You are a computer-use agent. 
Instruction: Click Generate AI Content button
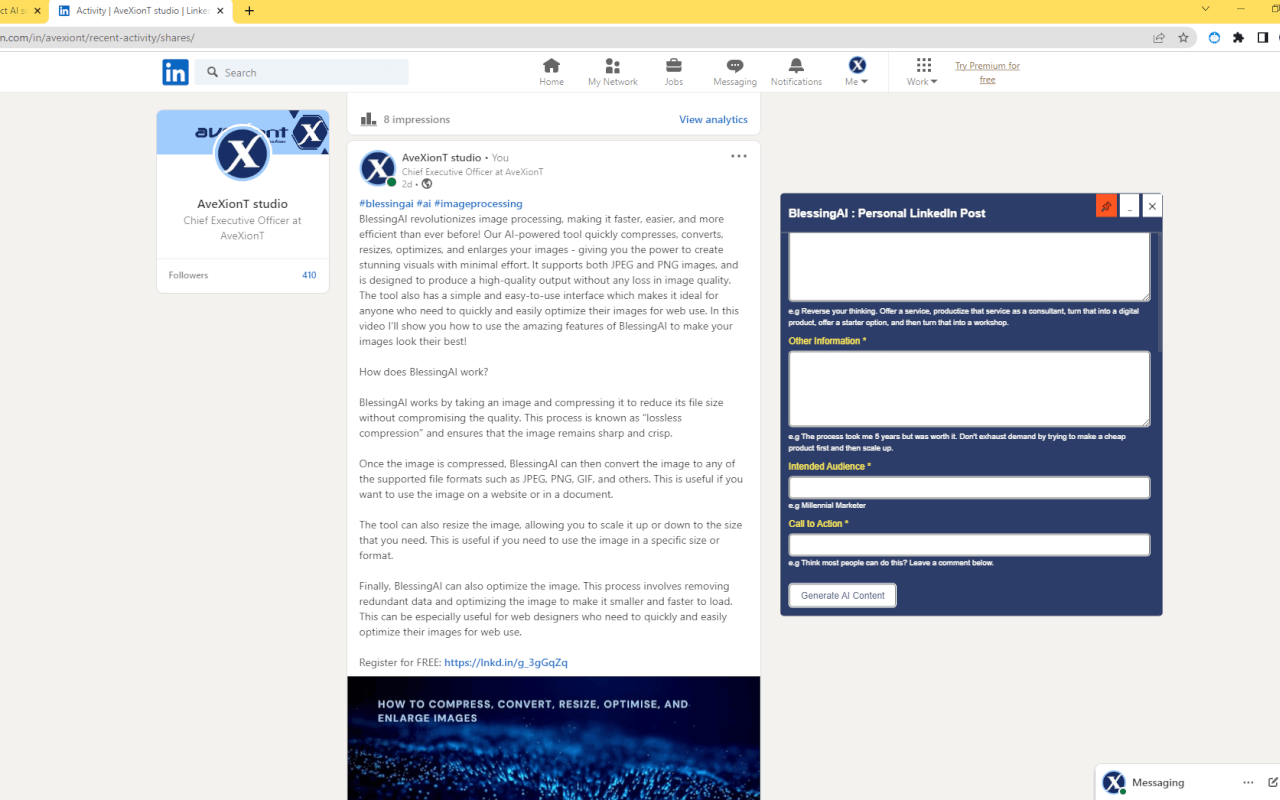842,596
